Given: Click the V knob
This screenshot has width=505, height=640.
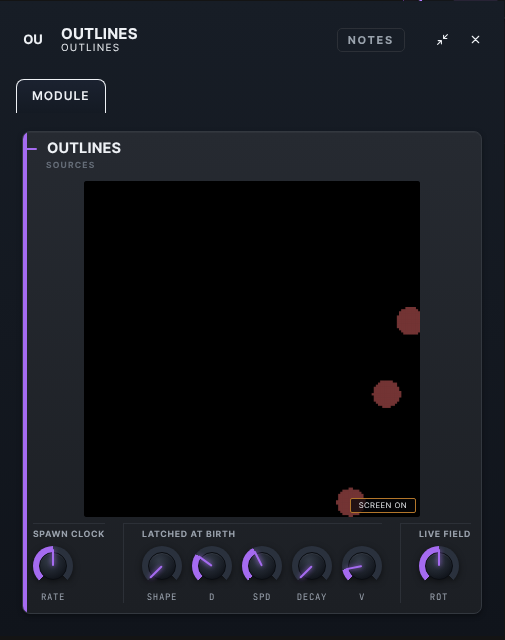Looking at the screenshot, I should click(362, 566).
